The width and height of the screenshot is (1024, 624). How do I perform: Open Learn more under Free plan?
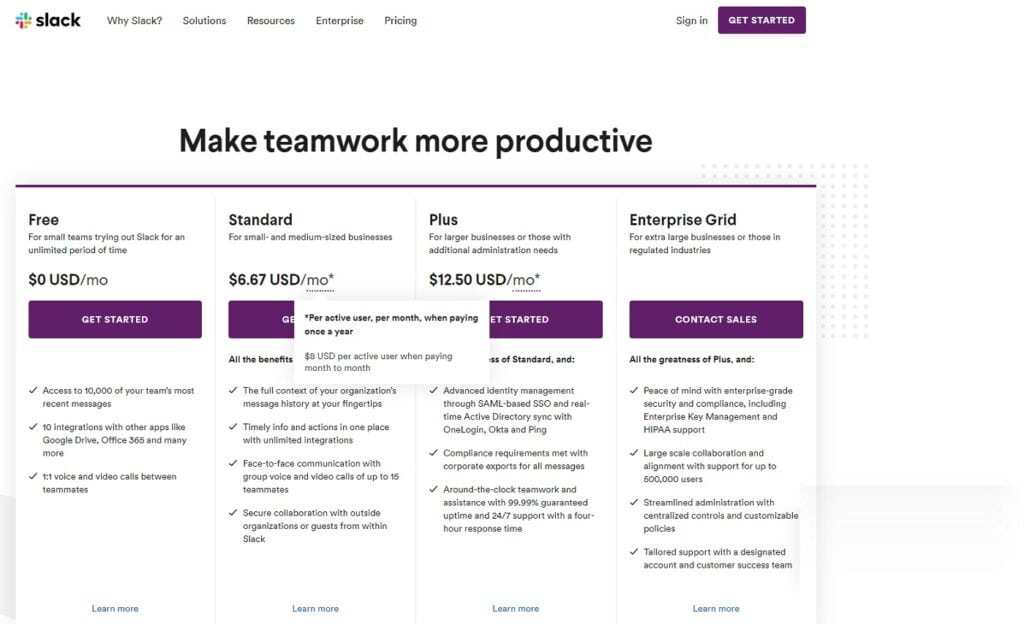(x=115, y=608)
